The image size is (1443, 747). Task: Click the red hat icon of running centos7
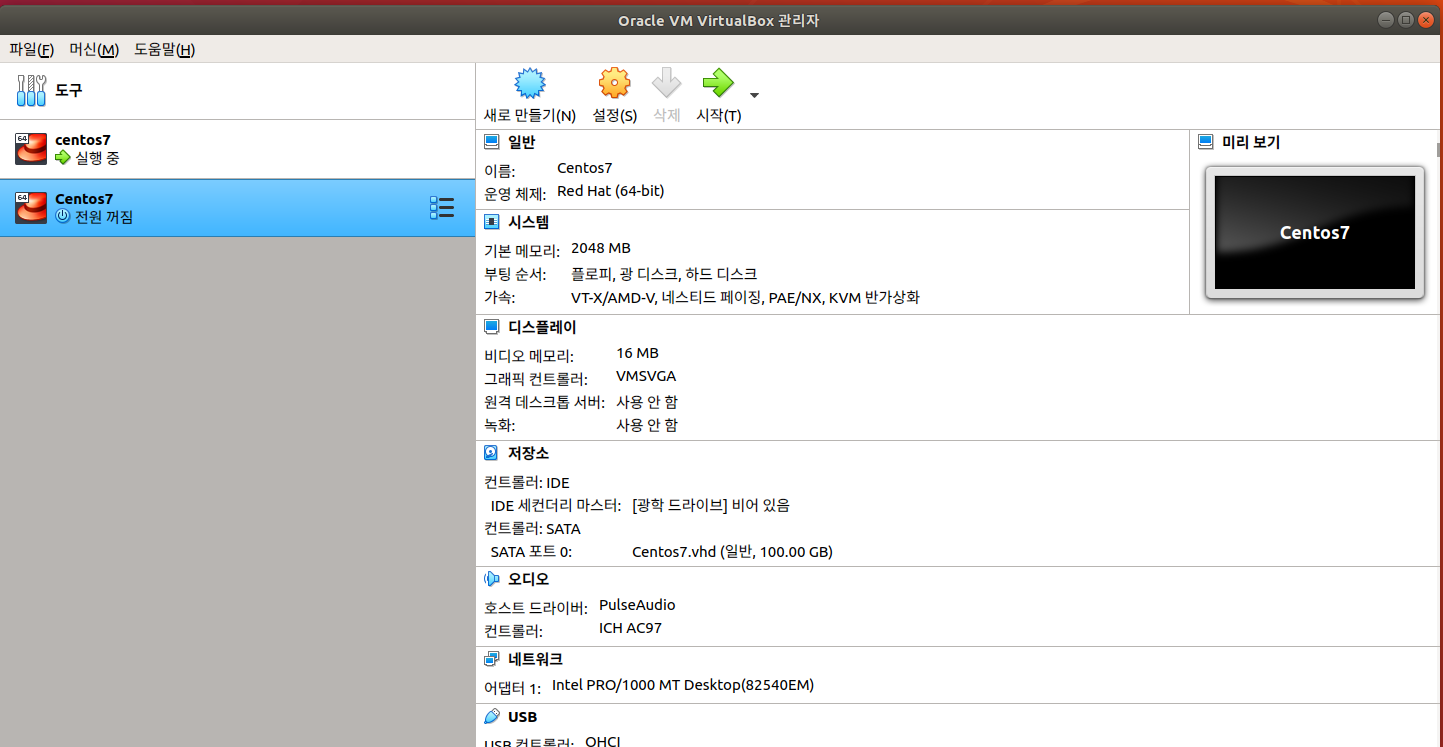pos(31,148)
